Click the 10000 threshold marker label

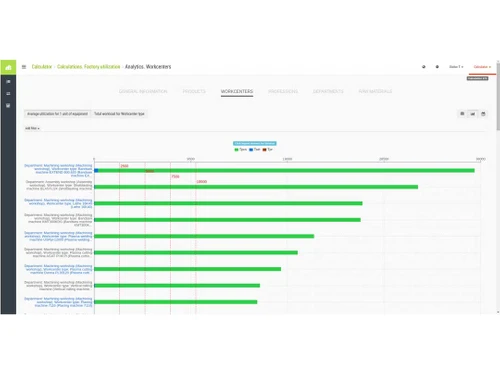click(202, 182)
